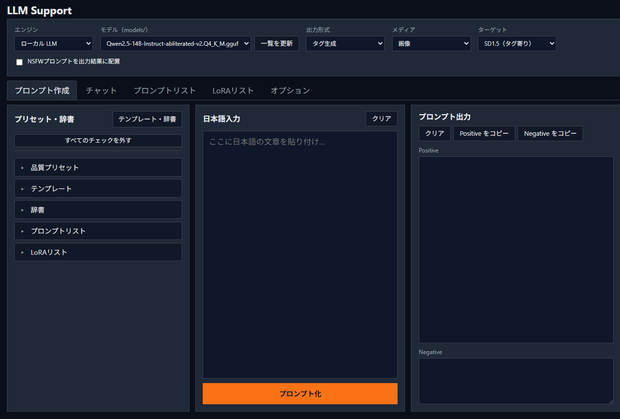
Task: Click the テンプレート・辞書 button
Action: [147, 119]
